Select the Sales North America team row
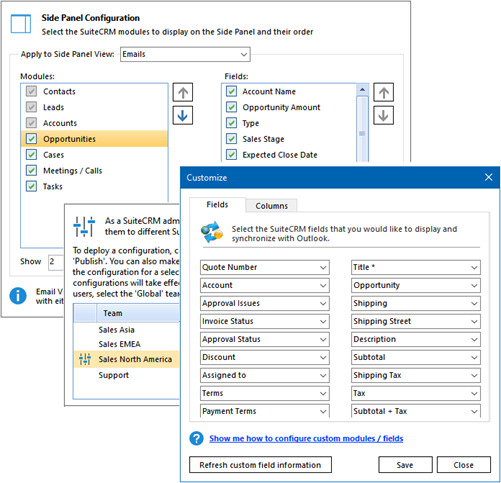The height and width of the screenshot is (483, 501). (x=126, y=359)
